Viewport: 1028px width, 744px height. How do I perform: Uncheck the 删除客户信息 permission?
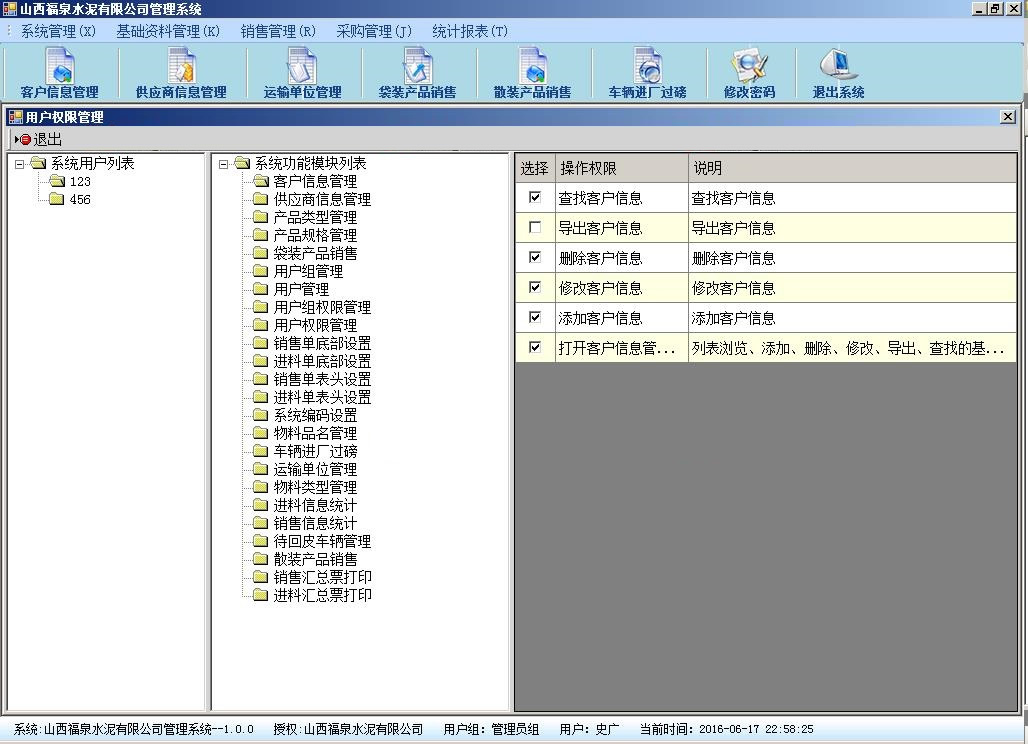tap(535, 258)
